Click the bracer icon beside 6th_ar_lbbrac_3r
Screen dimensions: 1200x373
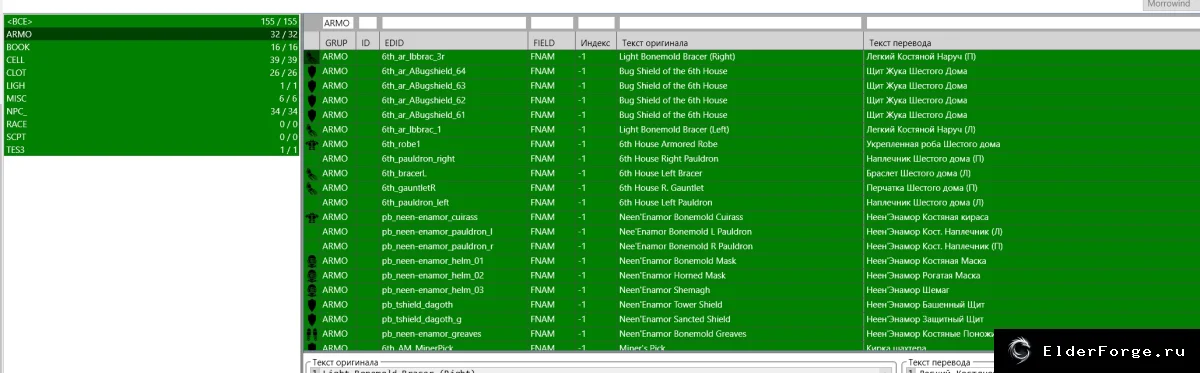click(x=312, y=57)
